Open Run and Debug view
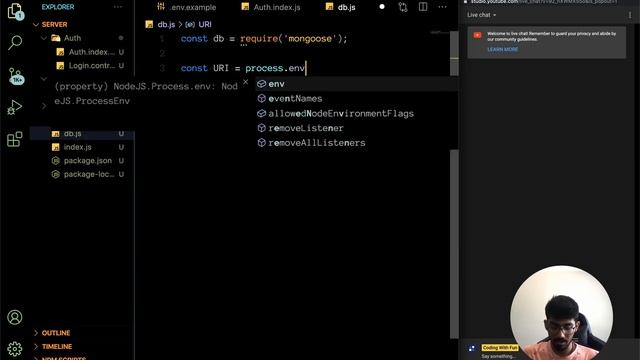Viewport: 640px width, 360px height. [x=15, y=107]
